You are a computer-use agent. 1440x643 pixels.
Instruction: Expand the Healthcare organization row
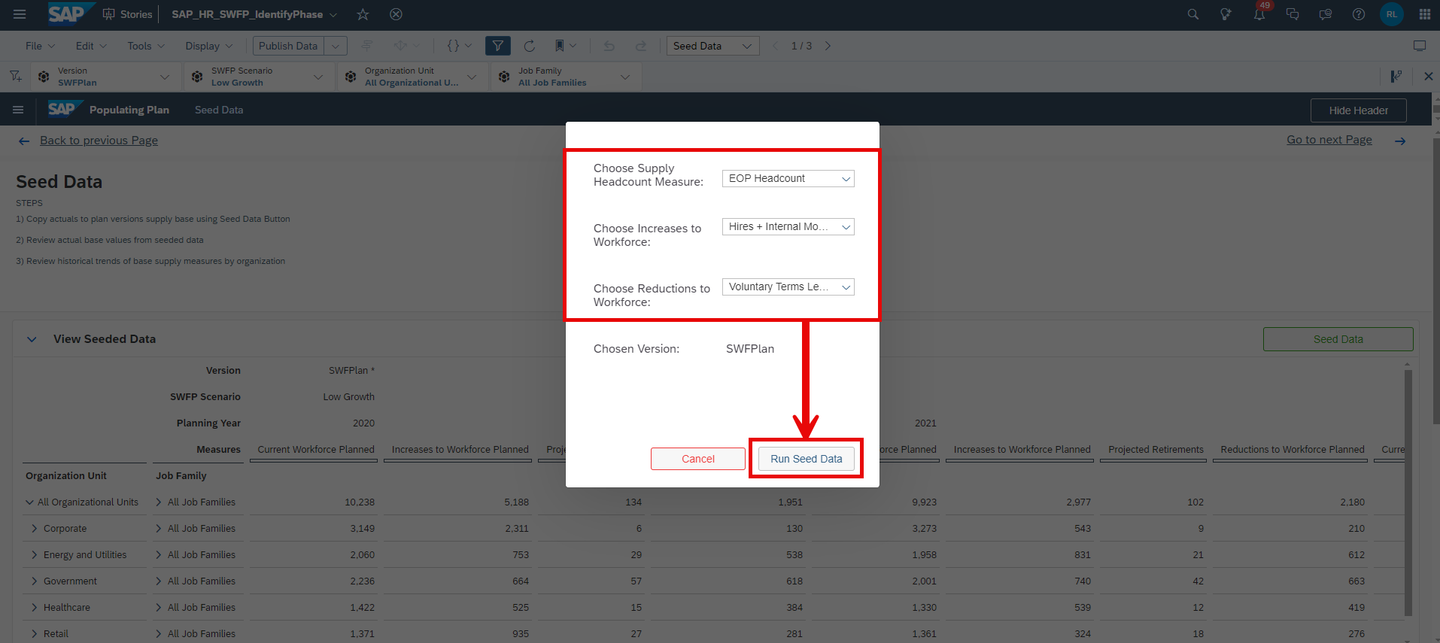[35, 607]
